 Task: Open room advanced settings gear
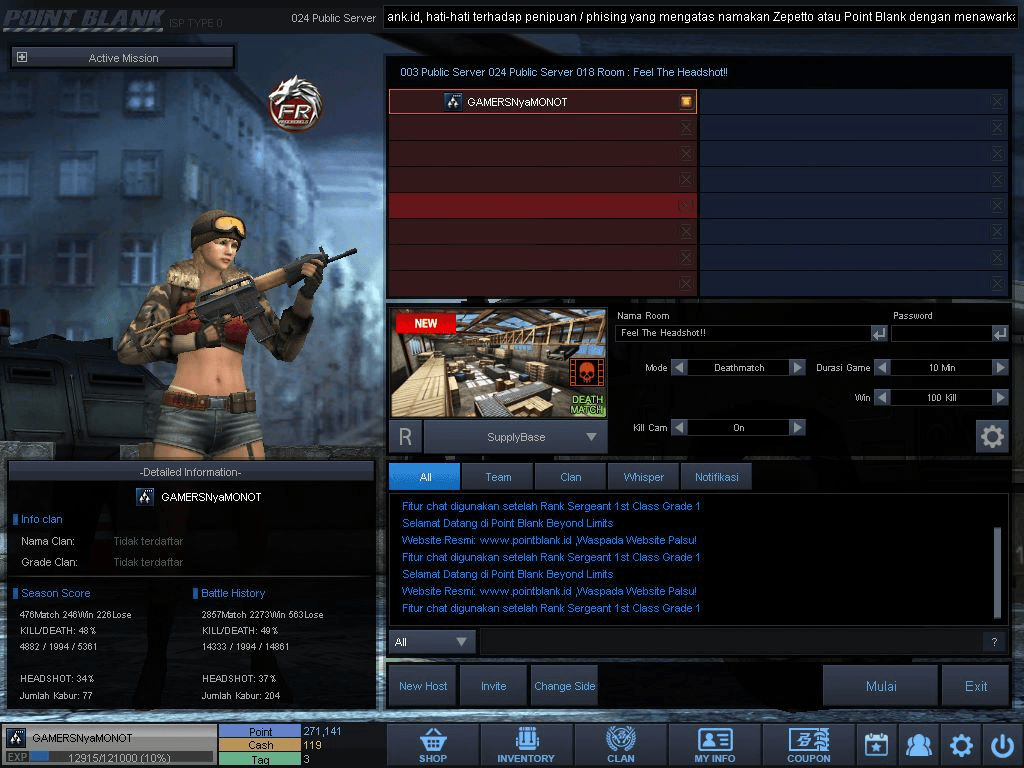(x=992, y=436)
